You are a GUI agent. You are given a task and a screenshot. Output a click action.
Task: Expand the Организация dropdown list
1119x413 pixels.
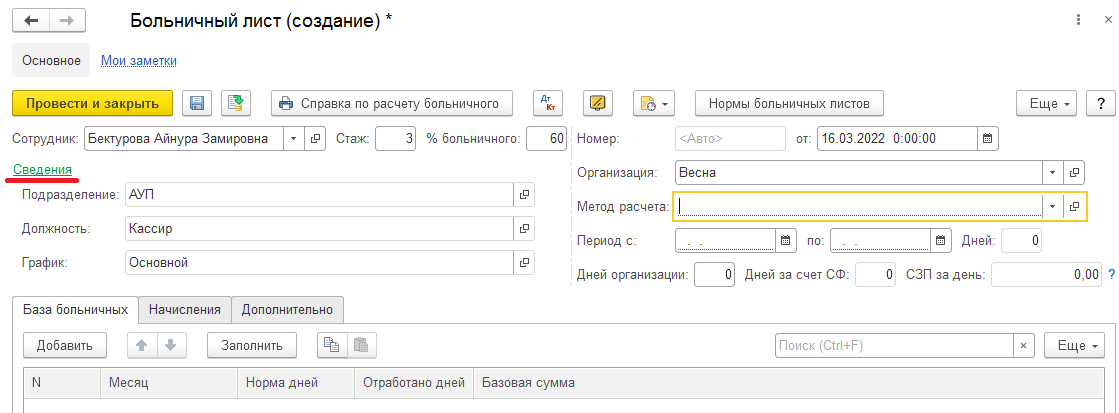[x=1052, y=172]
